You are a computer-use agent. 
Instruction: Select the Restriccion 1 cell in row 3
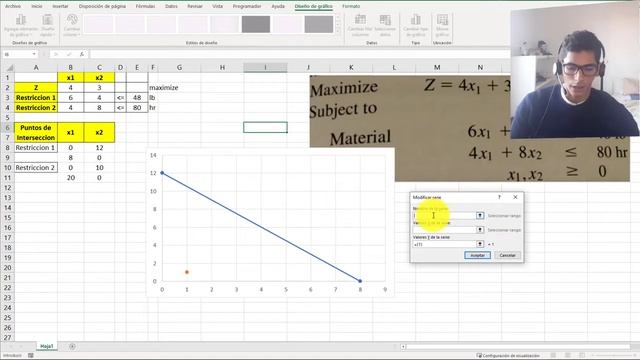[36, 98]
